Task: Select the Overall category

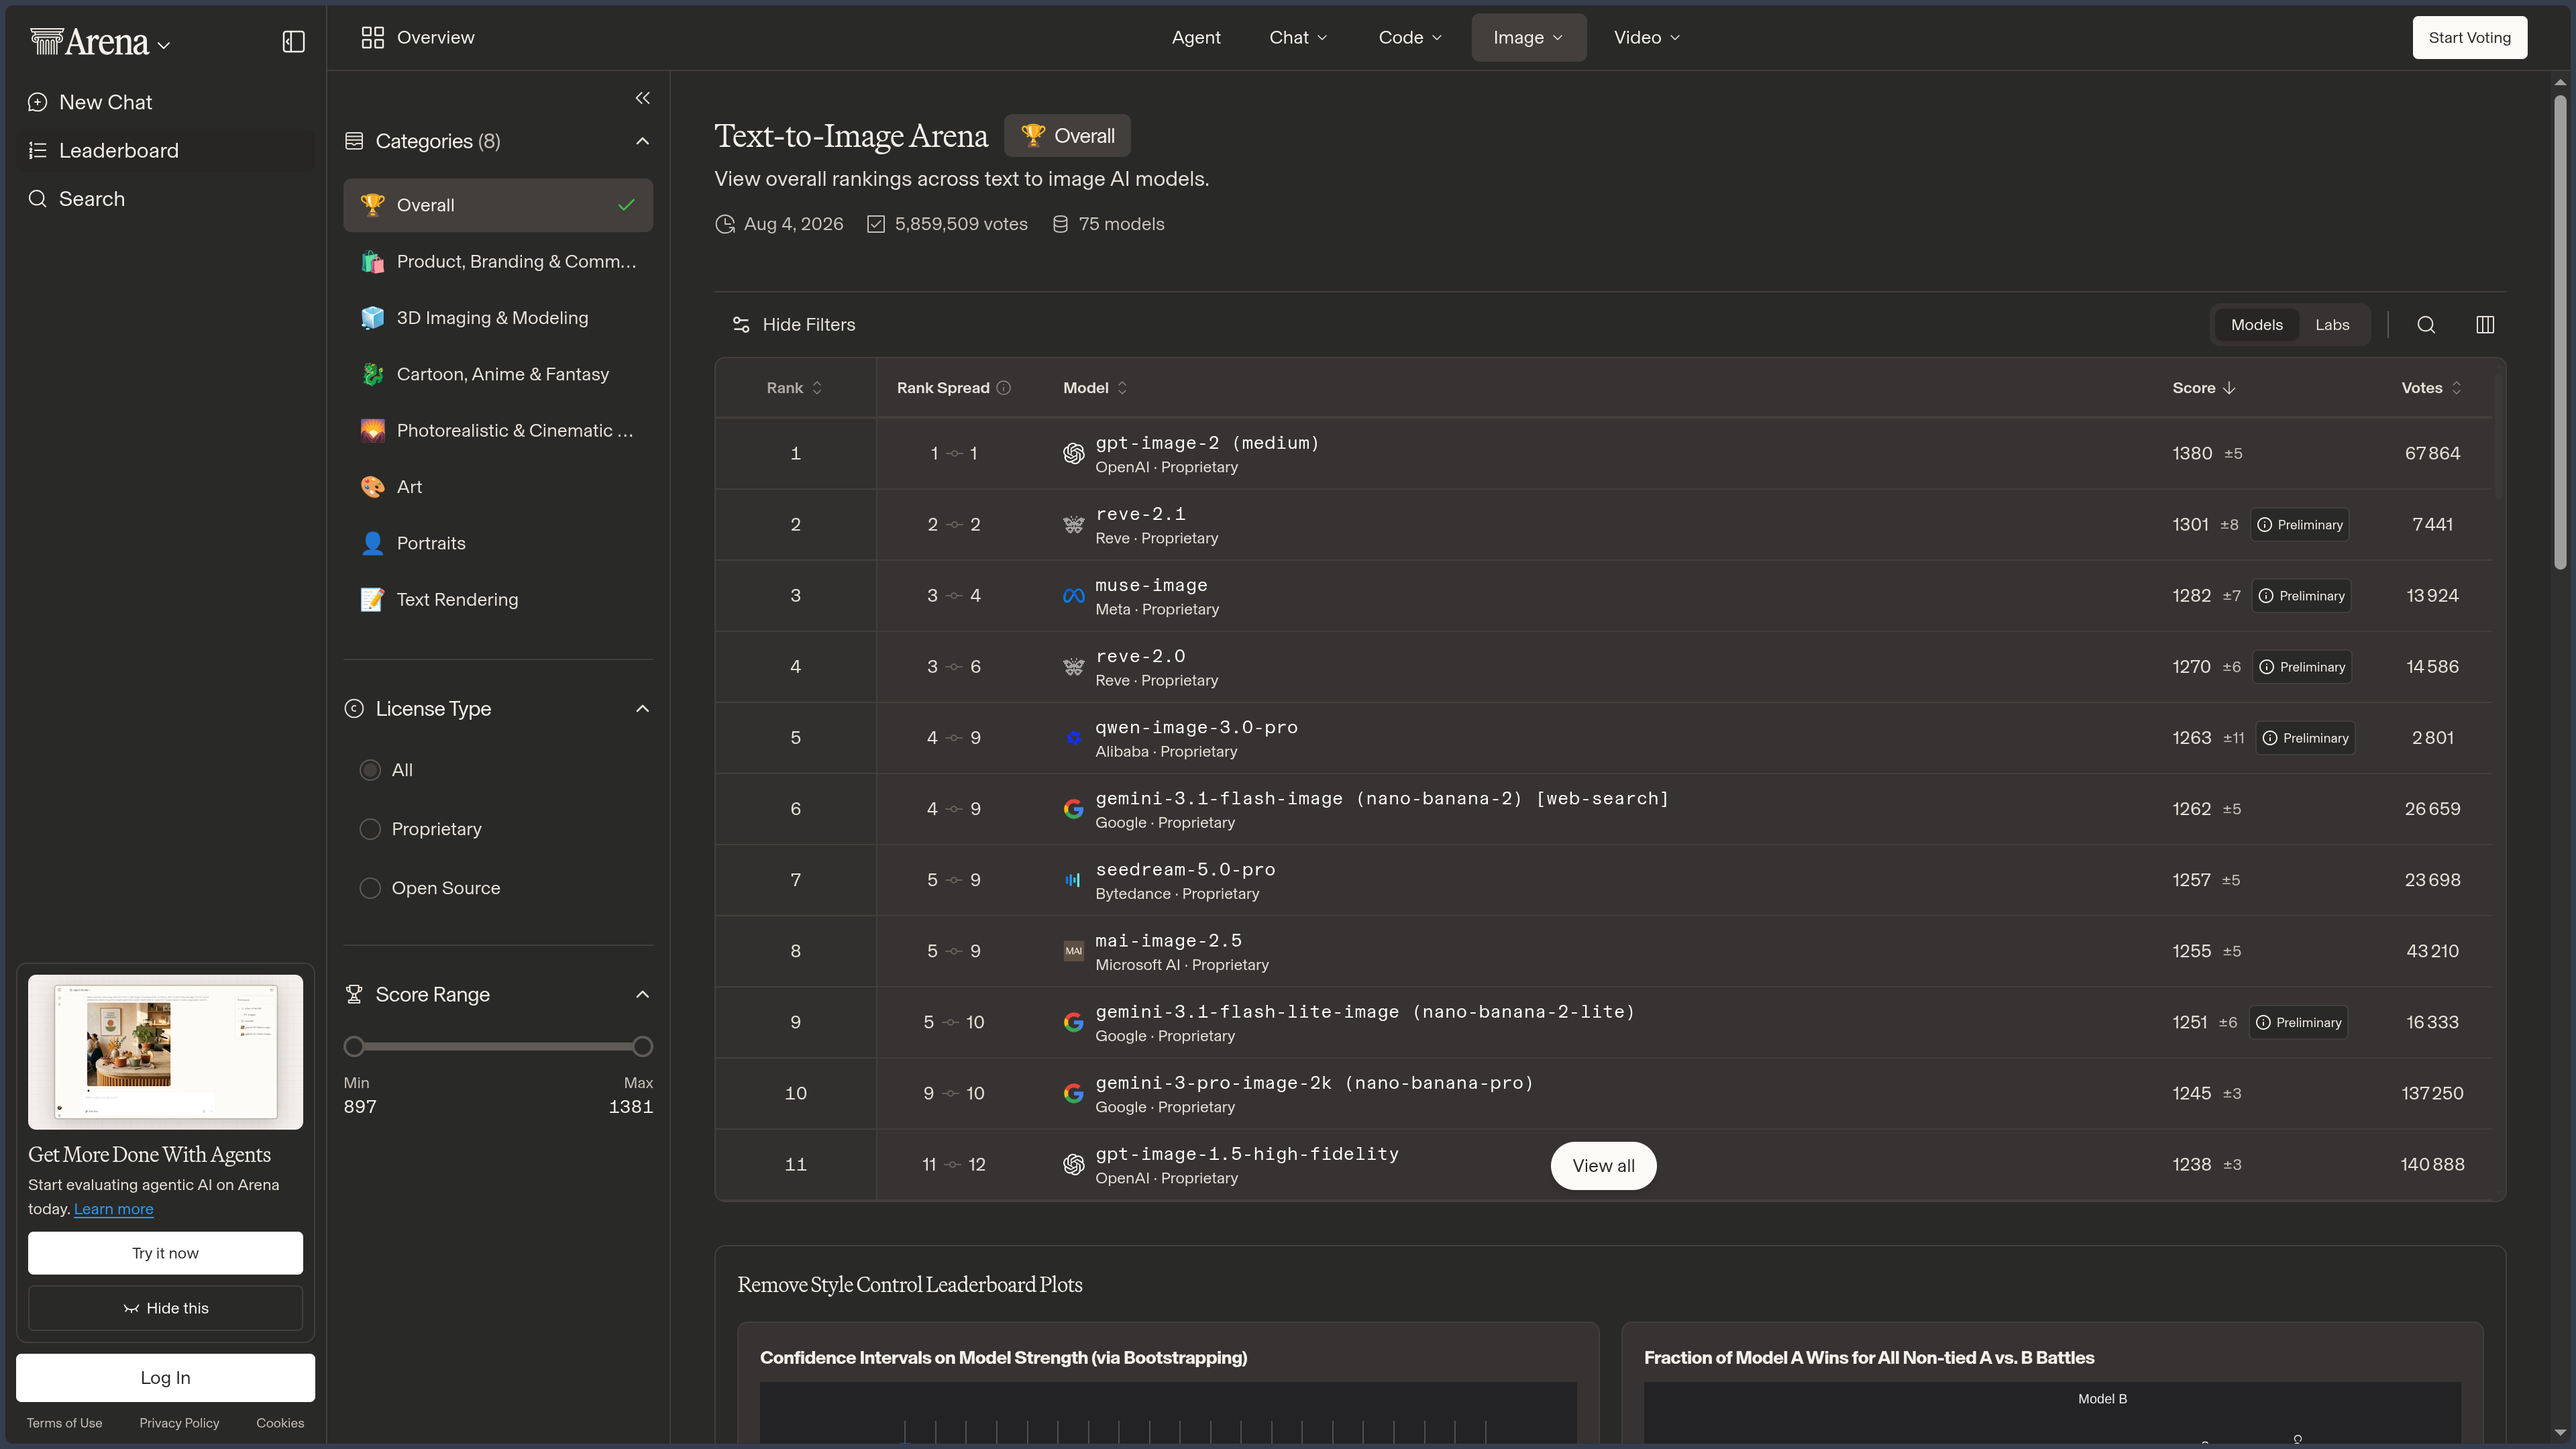Action: click(498, 205)
